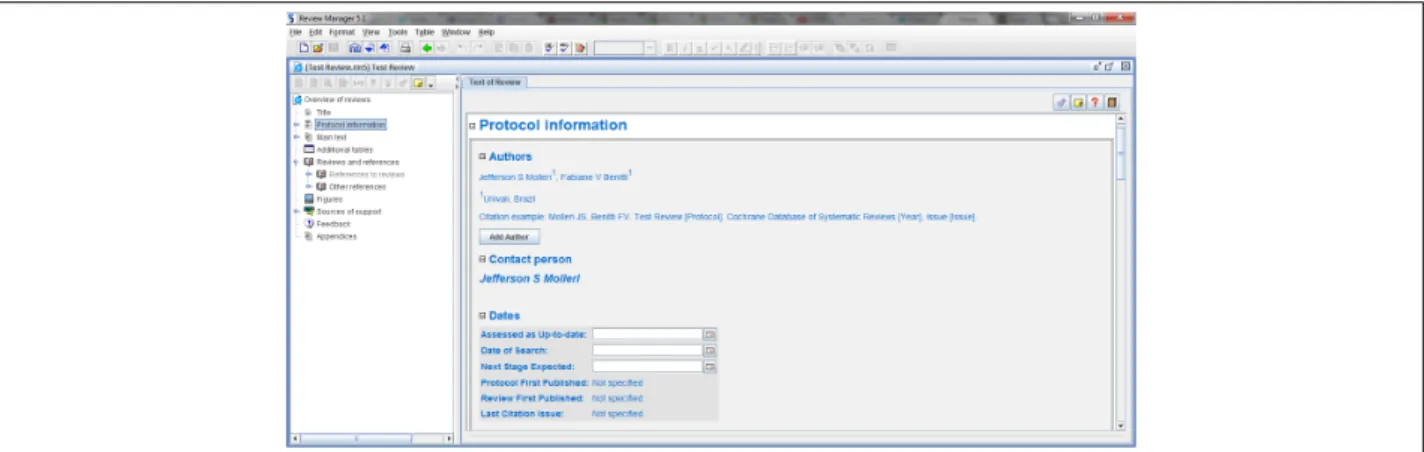Expand the Other references tree node
This screenshot has width=1424, height=452.
pos(309,186)
